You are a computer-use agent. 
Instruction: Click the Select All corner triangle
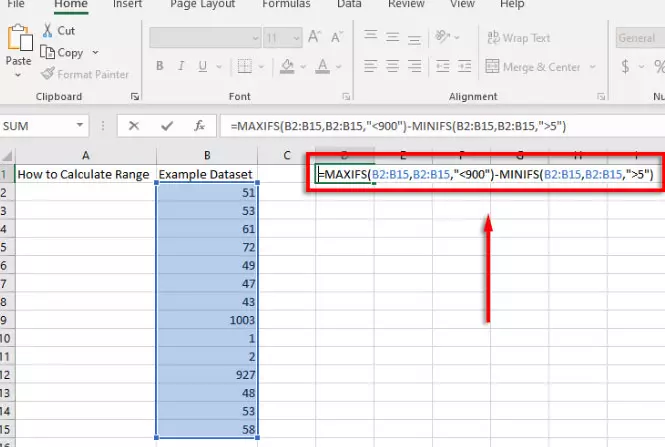click(7, 156)
